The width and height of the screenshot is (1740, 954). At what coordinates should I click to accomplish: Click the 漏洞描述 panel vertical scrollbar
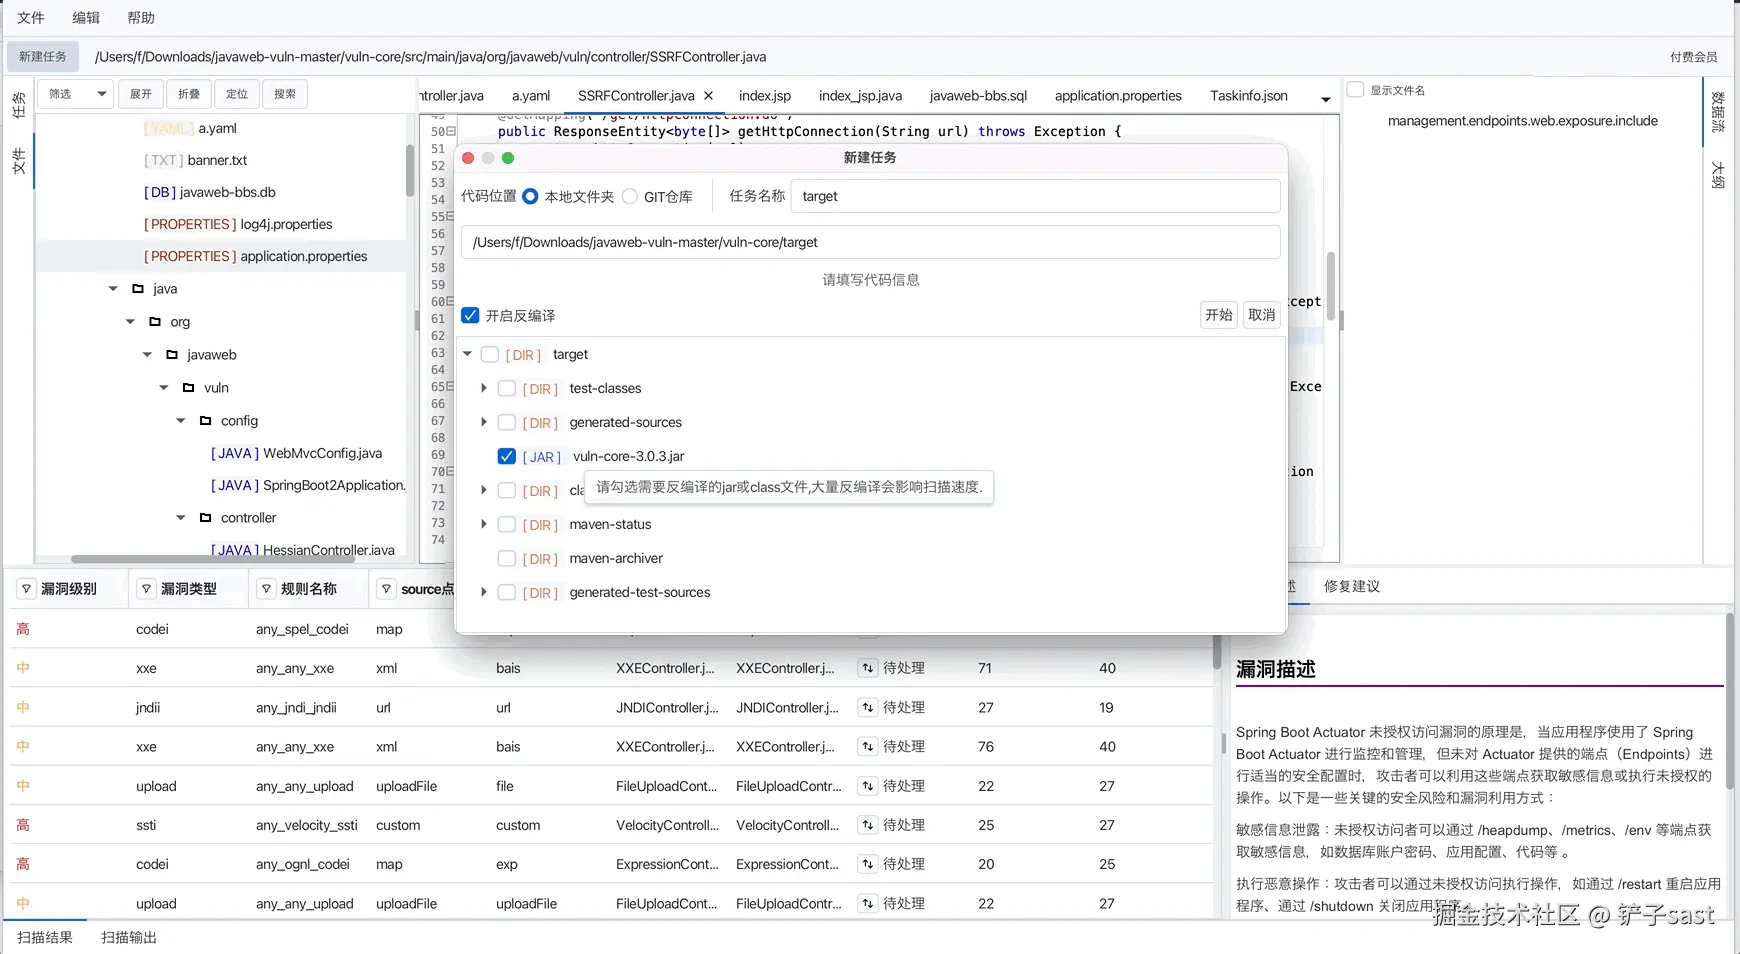(1729, 701)
